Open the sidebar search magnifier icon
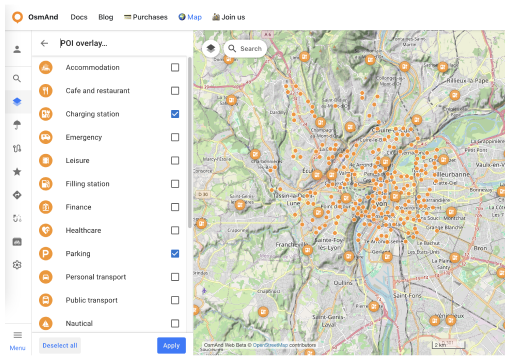This screenshot has width=510, height=360. coord(17,78)
